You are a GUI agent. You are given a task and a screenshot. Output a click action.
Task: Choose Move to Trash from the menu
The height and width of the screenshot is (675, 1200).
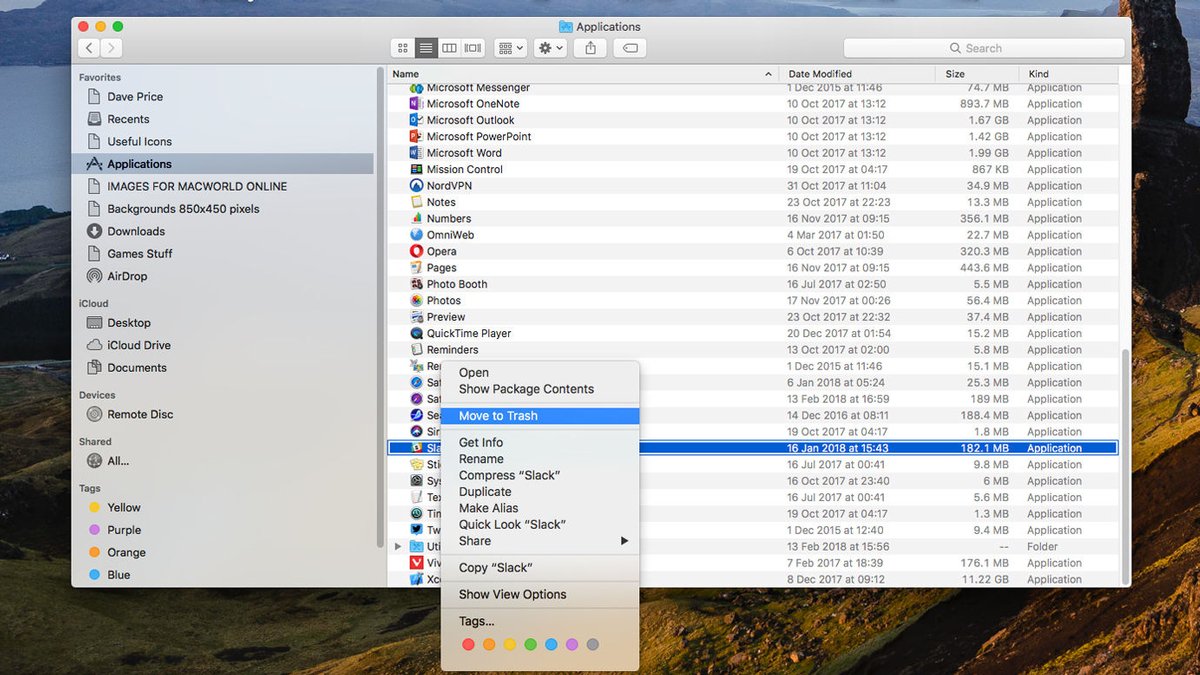[498, 415]
